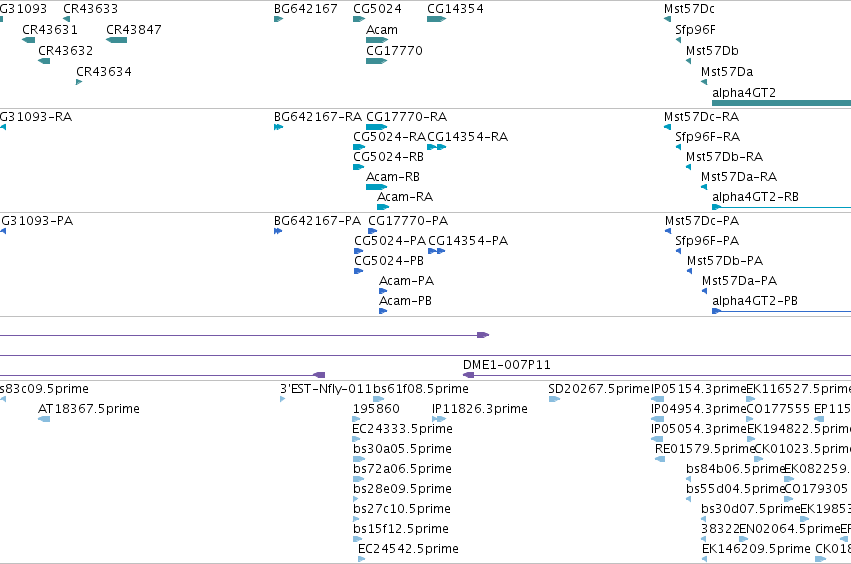Open EST EK146209.5prime

[x=756, y=549]
